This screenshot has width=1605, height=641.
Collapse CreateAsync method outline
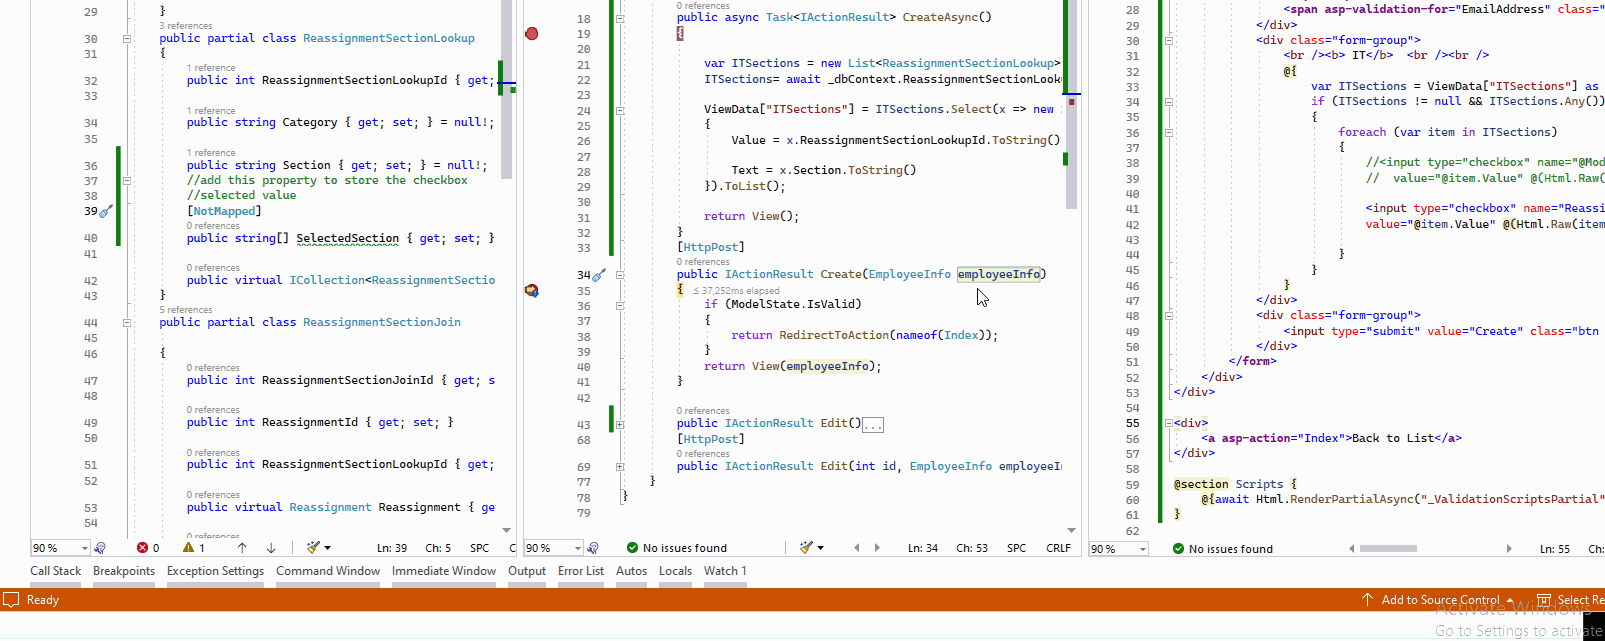coord(620,18)
